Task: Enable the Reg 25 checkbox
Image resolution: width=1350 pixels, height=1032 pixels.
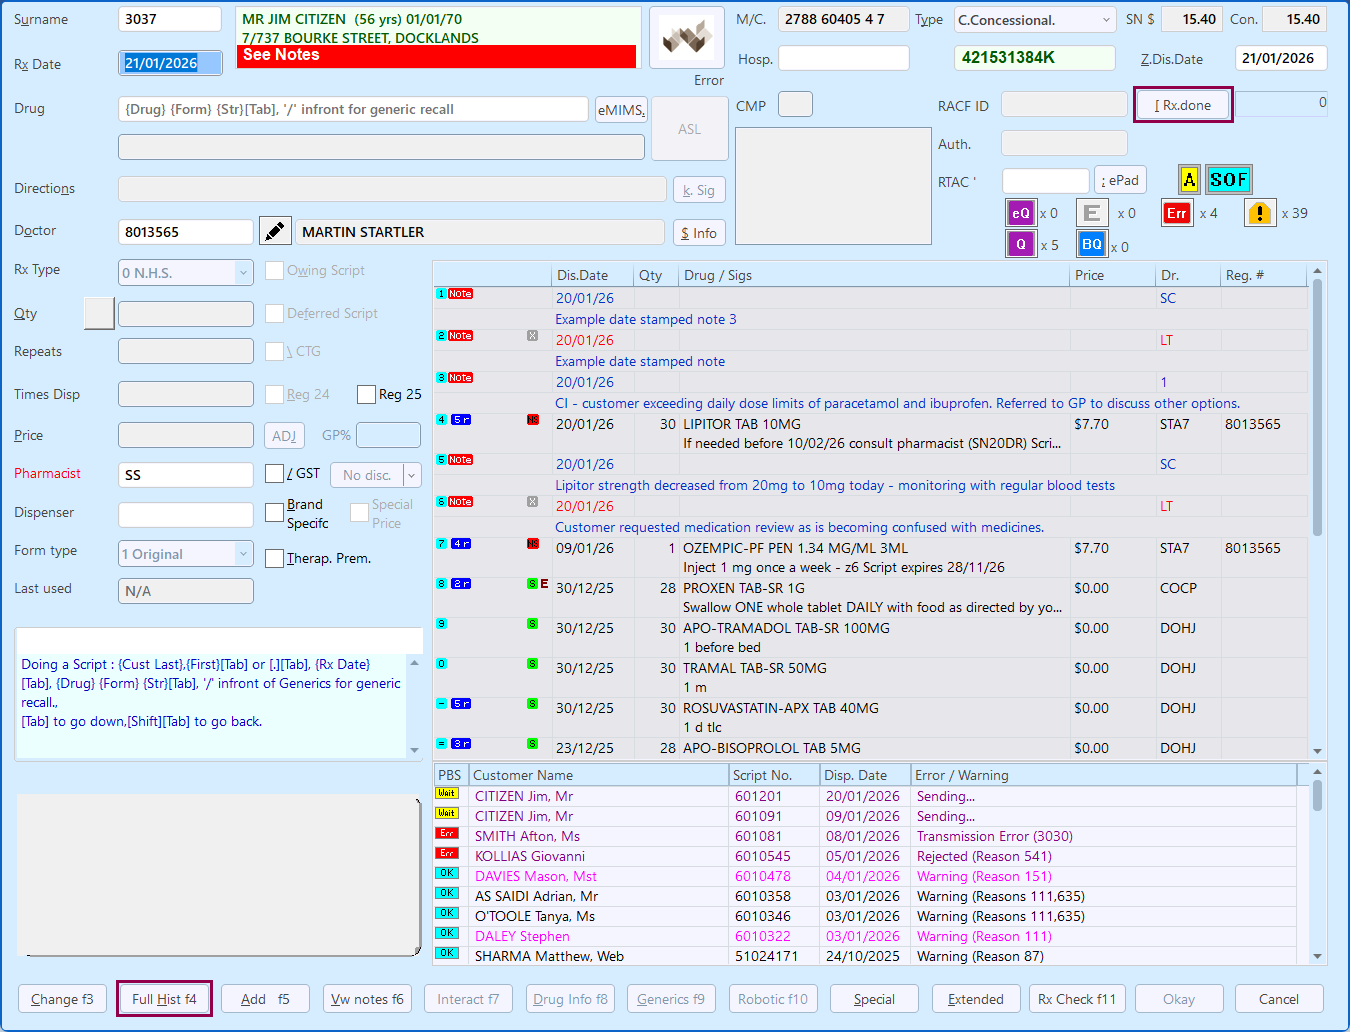Action: coord(366,394)
